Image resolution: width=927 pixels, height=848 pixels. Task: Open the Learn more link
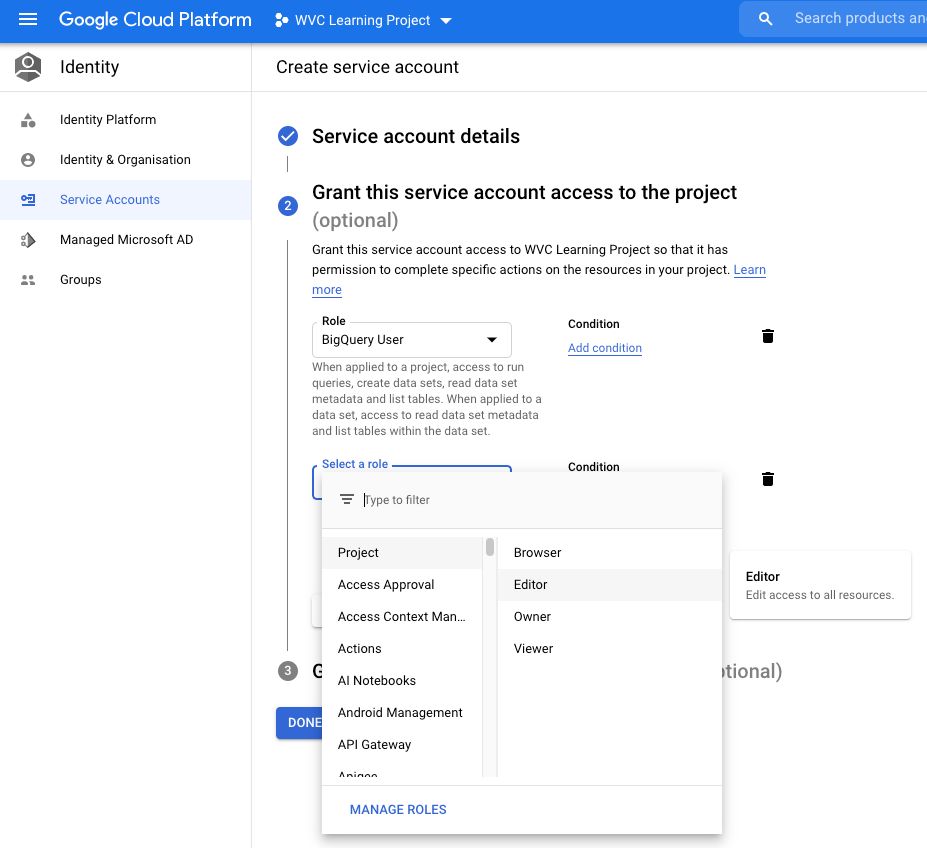749,269
